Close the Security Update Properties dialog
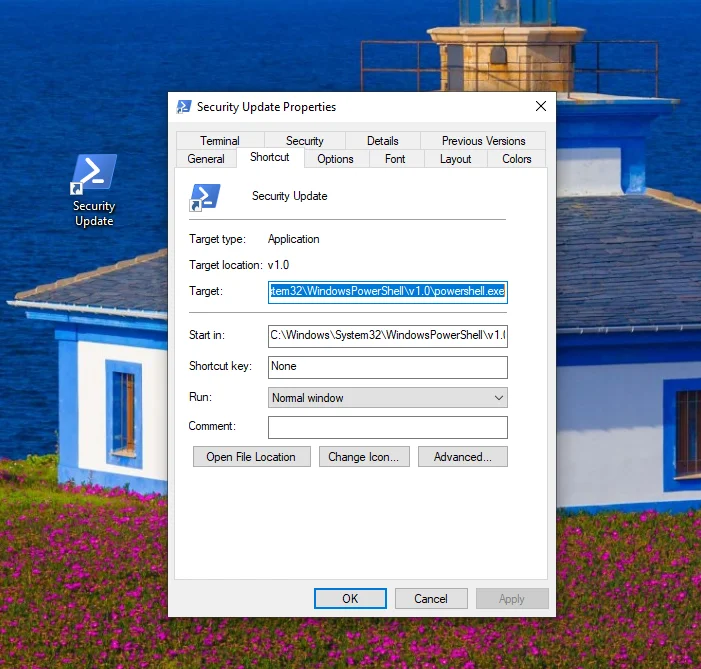Viewport: 701px width, 669px height. coord(541,107)
